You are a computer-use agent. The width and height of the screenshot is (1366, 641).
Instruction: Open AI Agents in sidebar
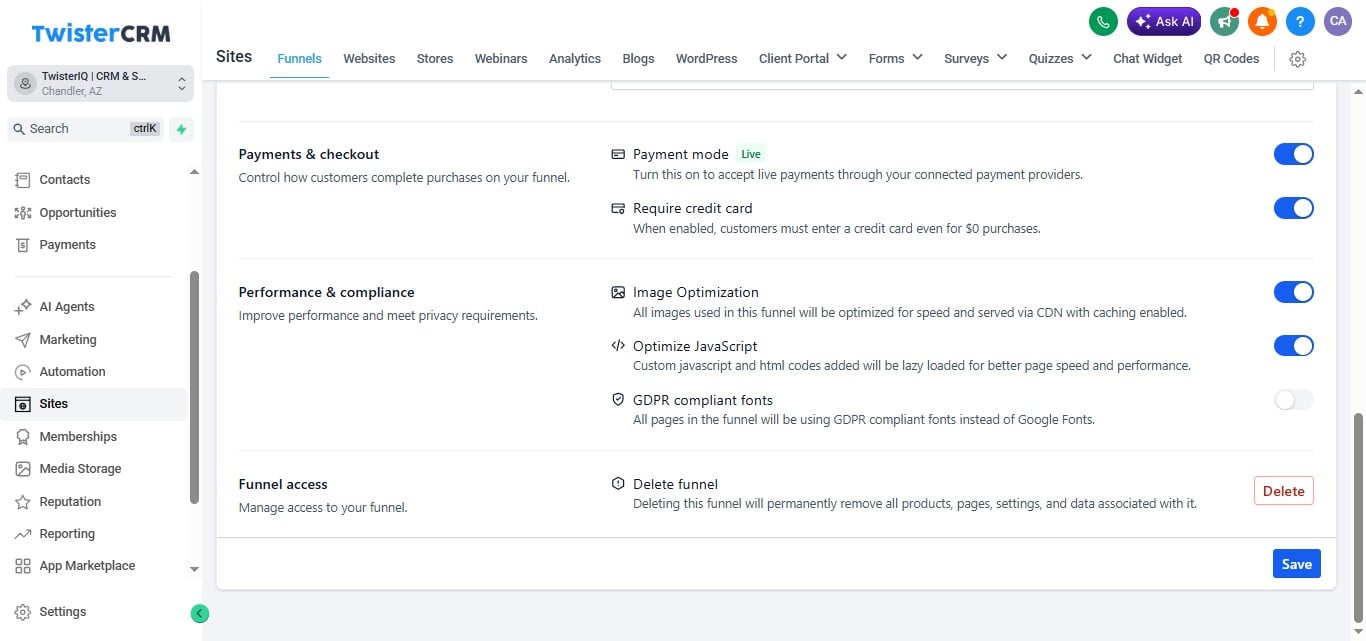click(67, 307)
